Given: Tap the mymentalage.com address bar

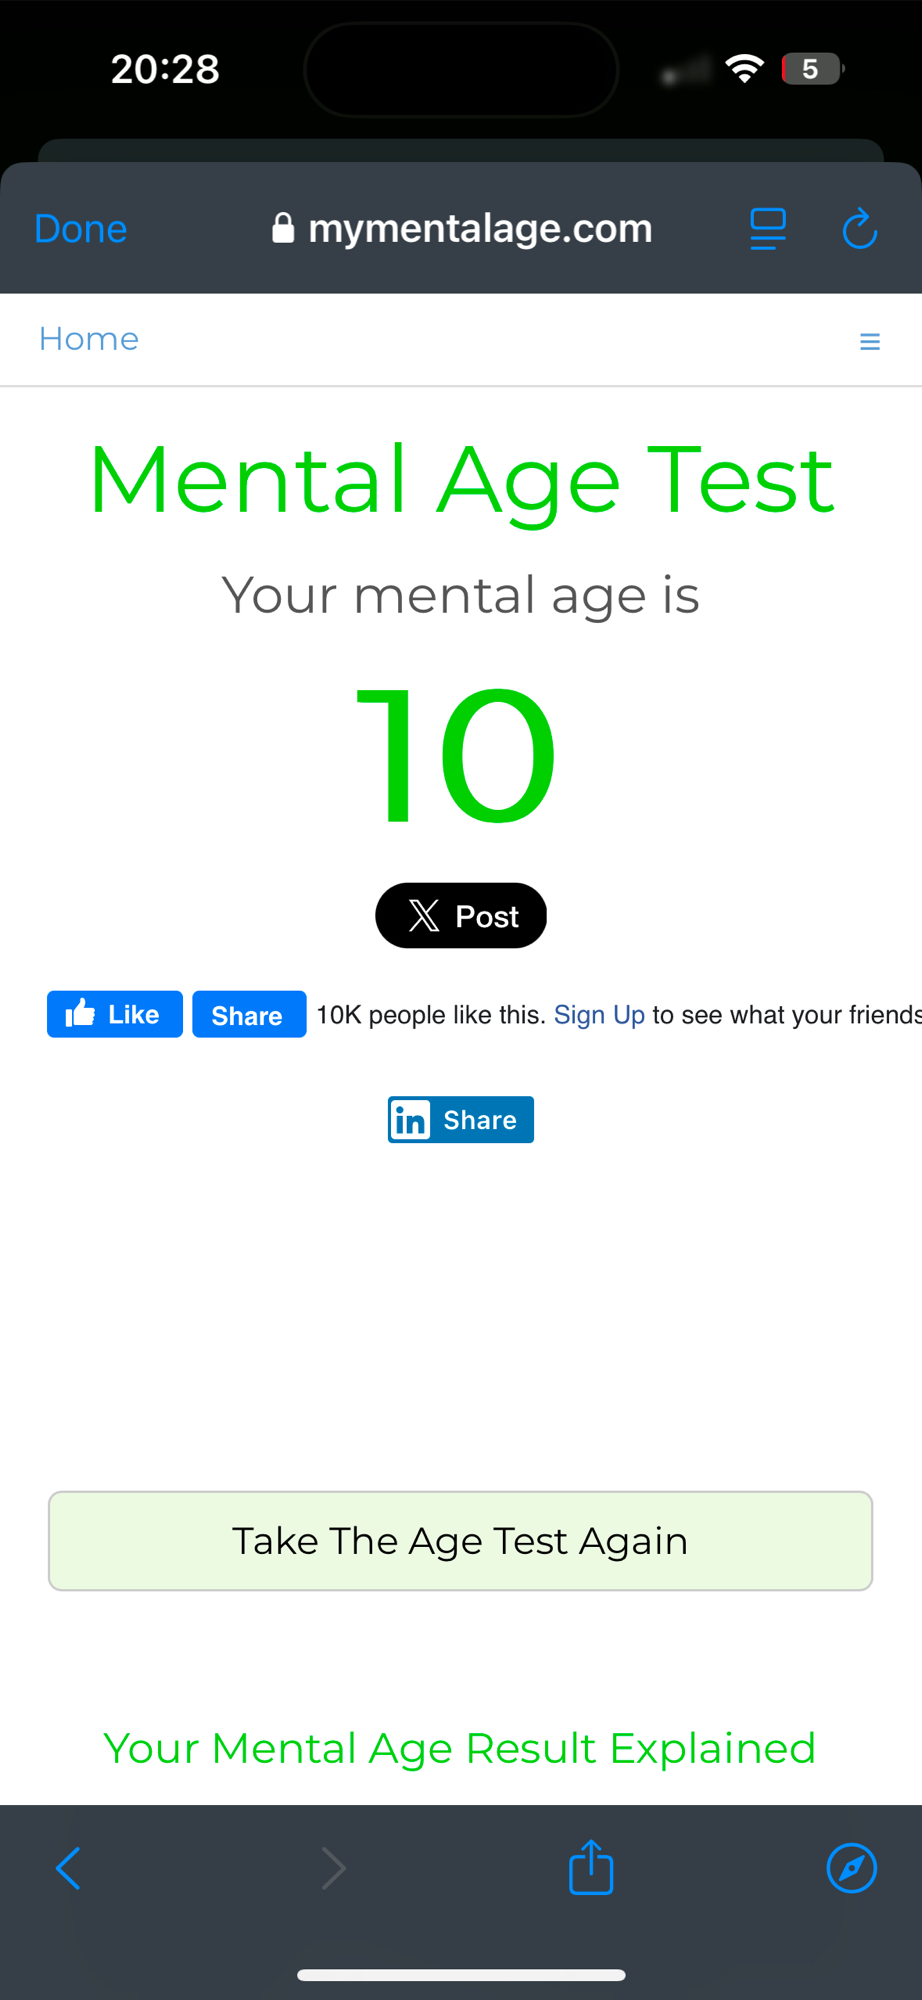Looking at the screenshot, I should (480, 229).
